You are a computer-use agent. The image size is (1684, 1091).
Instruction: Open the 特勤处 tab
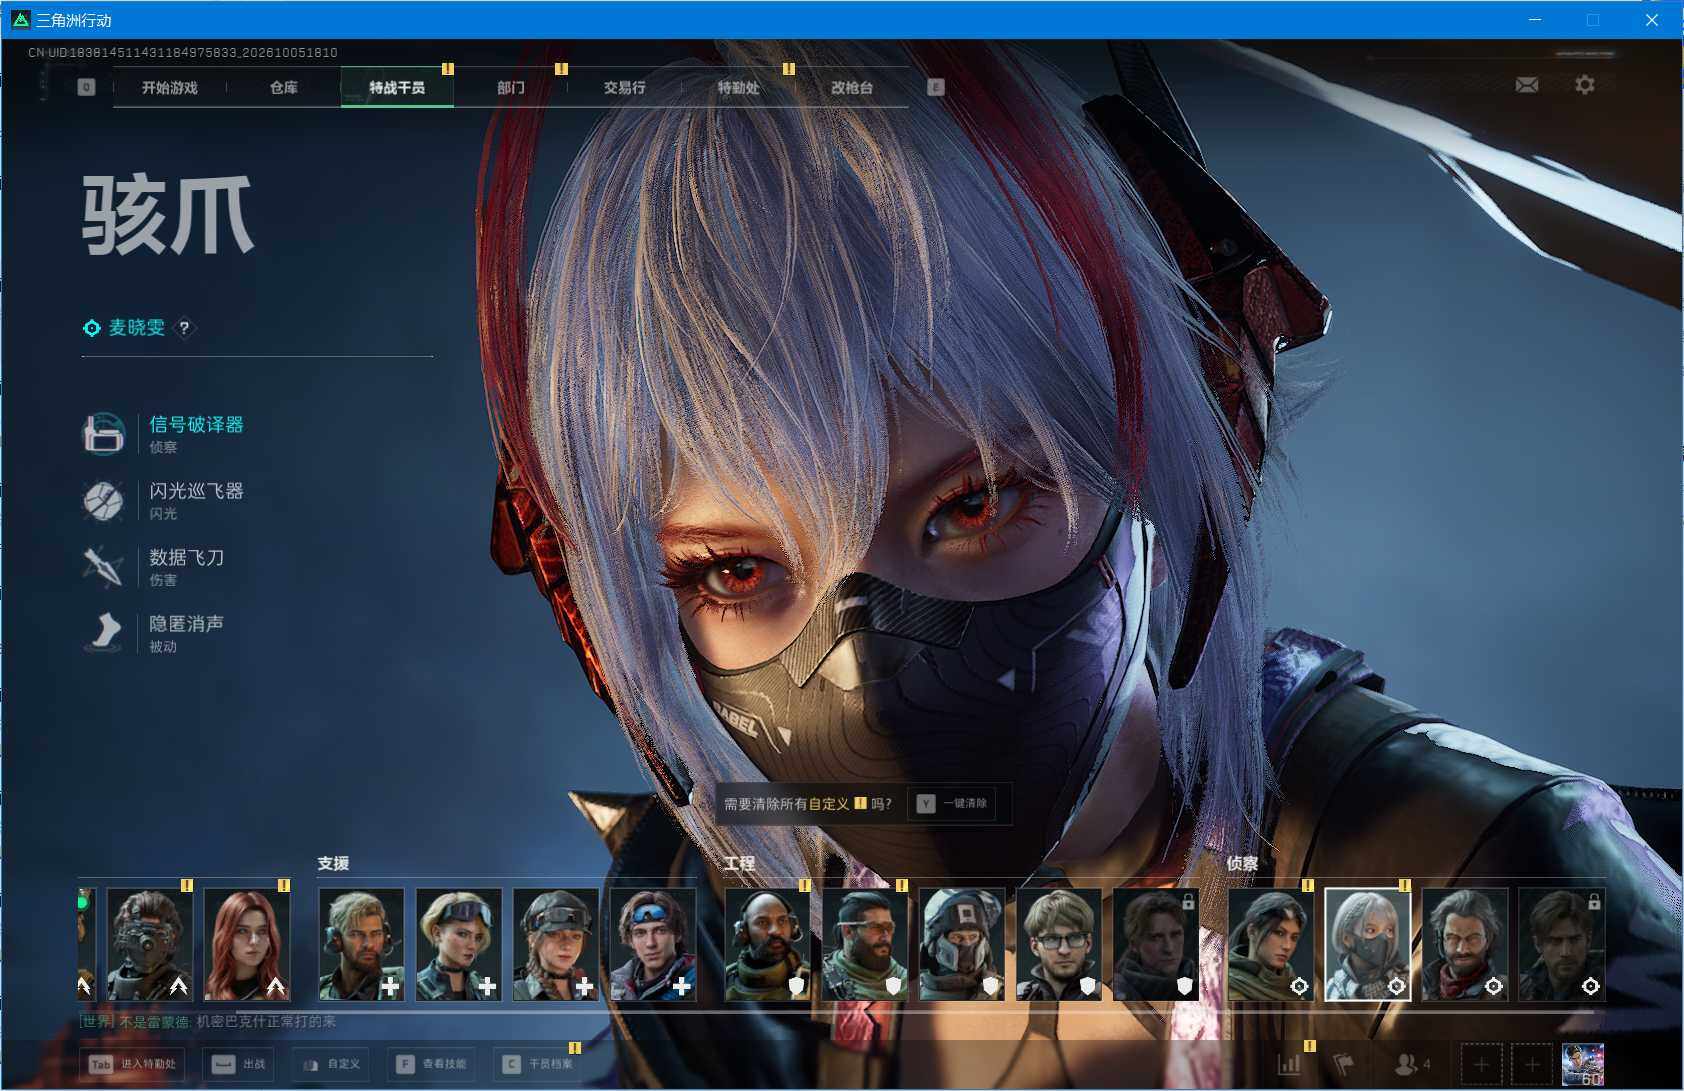click(x=738, y=88)
